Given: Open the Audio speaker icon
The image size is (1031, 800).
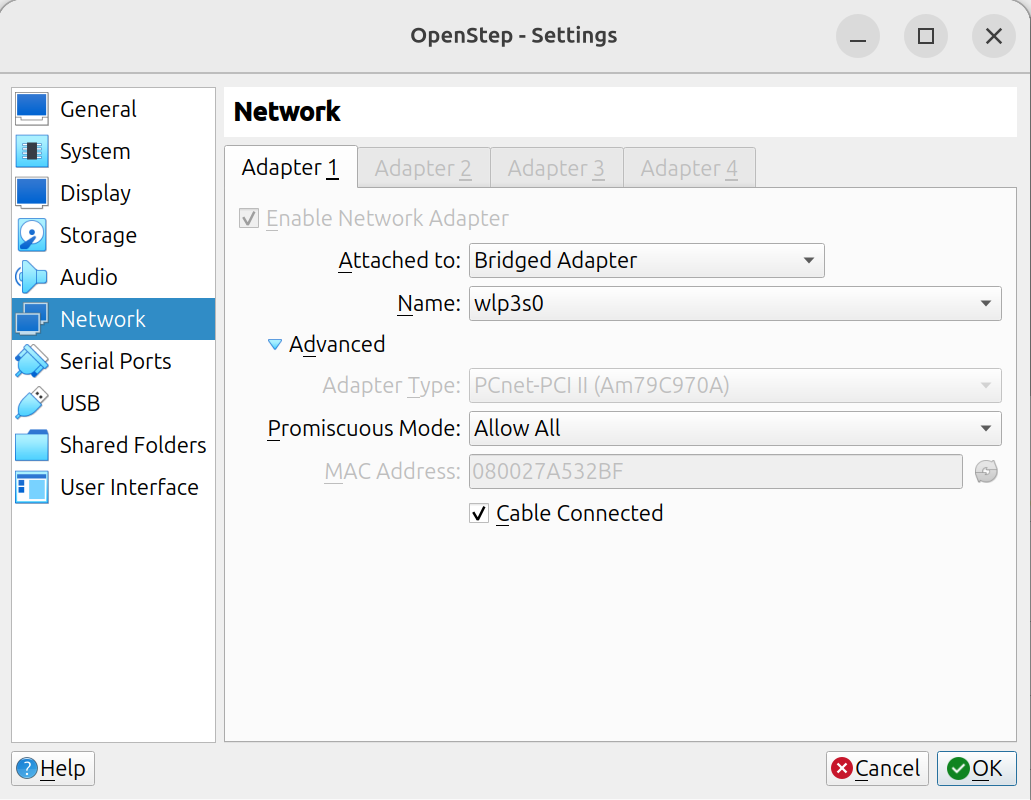Looking at the screenshot, I should click(32, 277).
